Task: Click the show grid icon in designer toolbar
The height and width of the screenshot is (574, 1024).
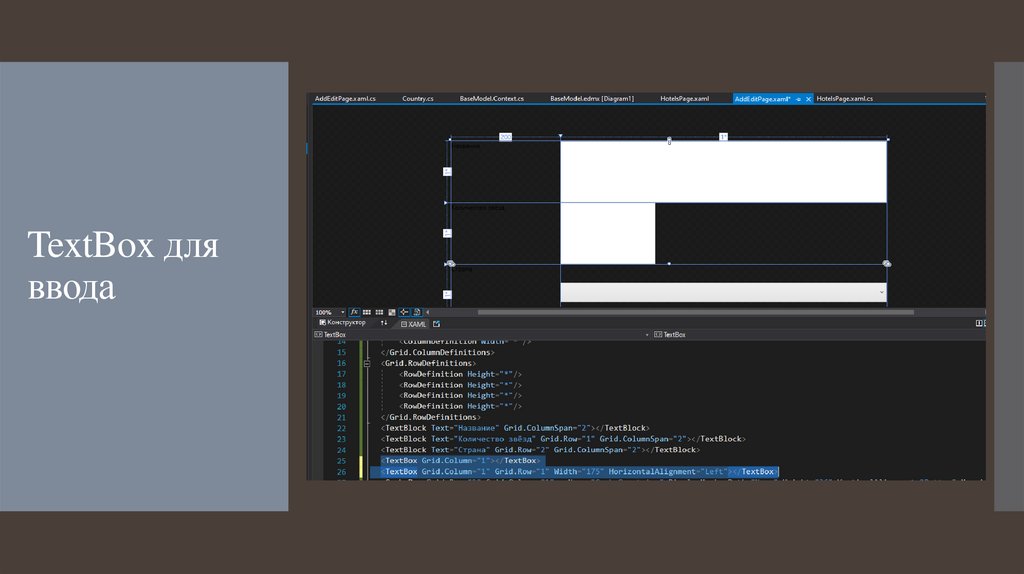Action: [367, 312]
